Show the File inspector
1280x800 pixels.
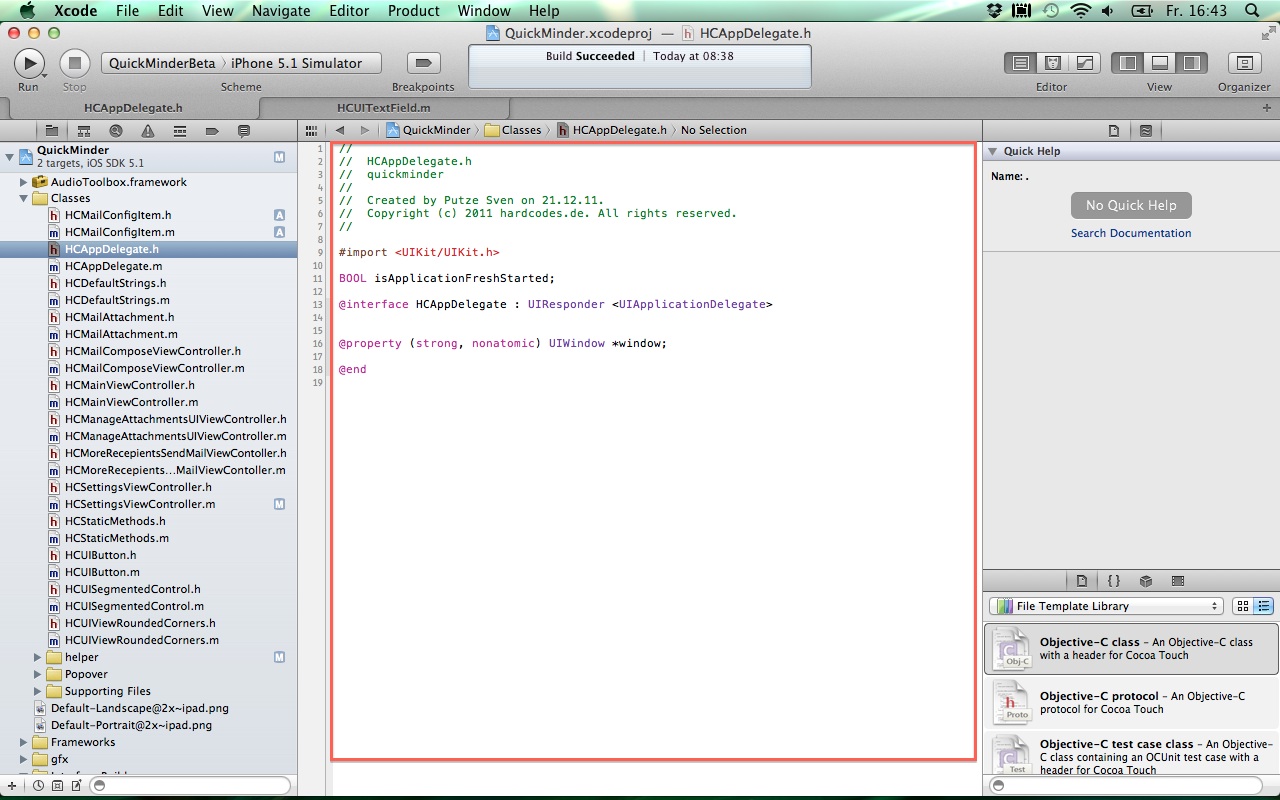(x=1114, y=131)
